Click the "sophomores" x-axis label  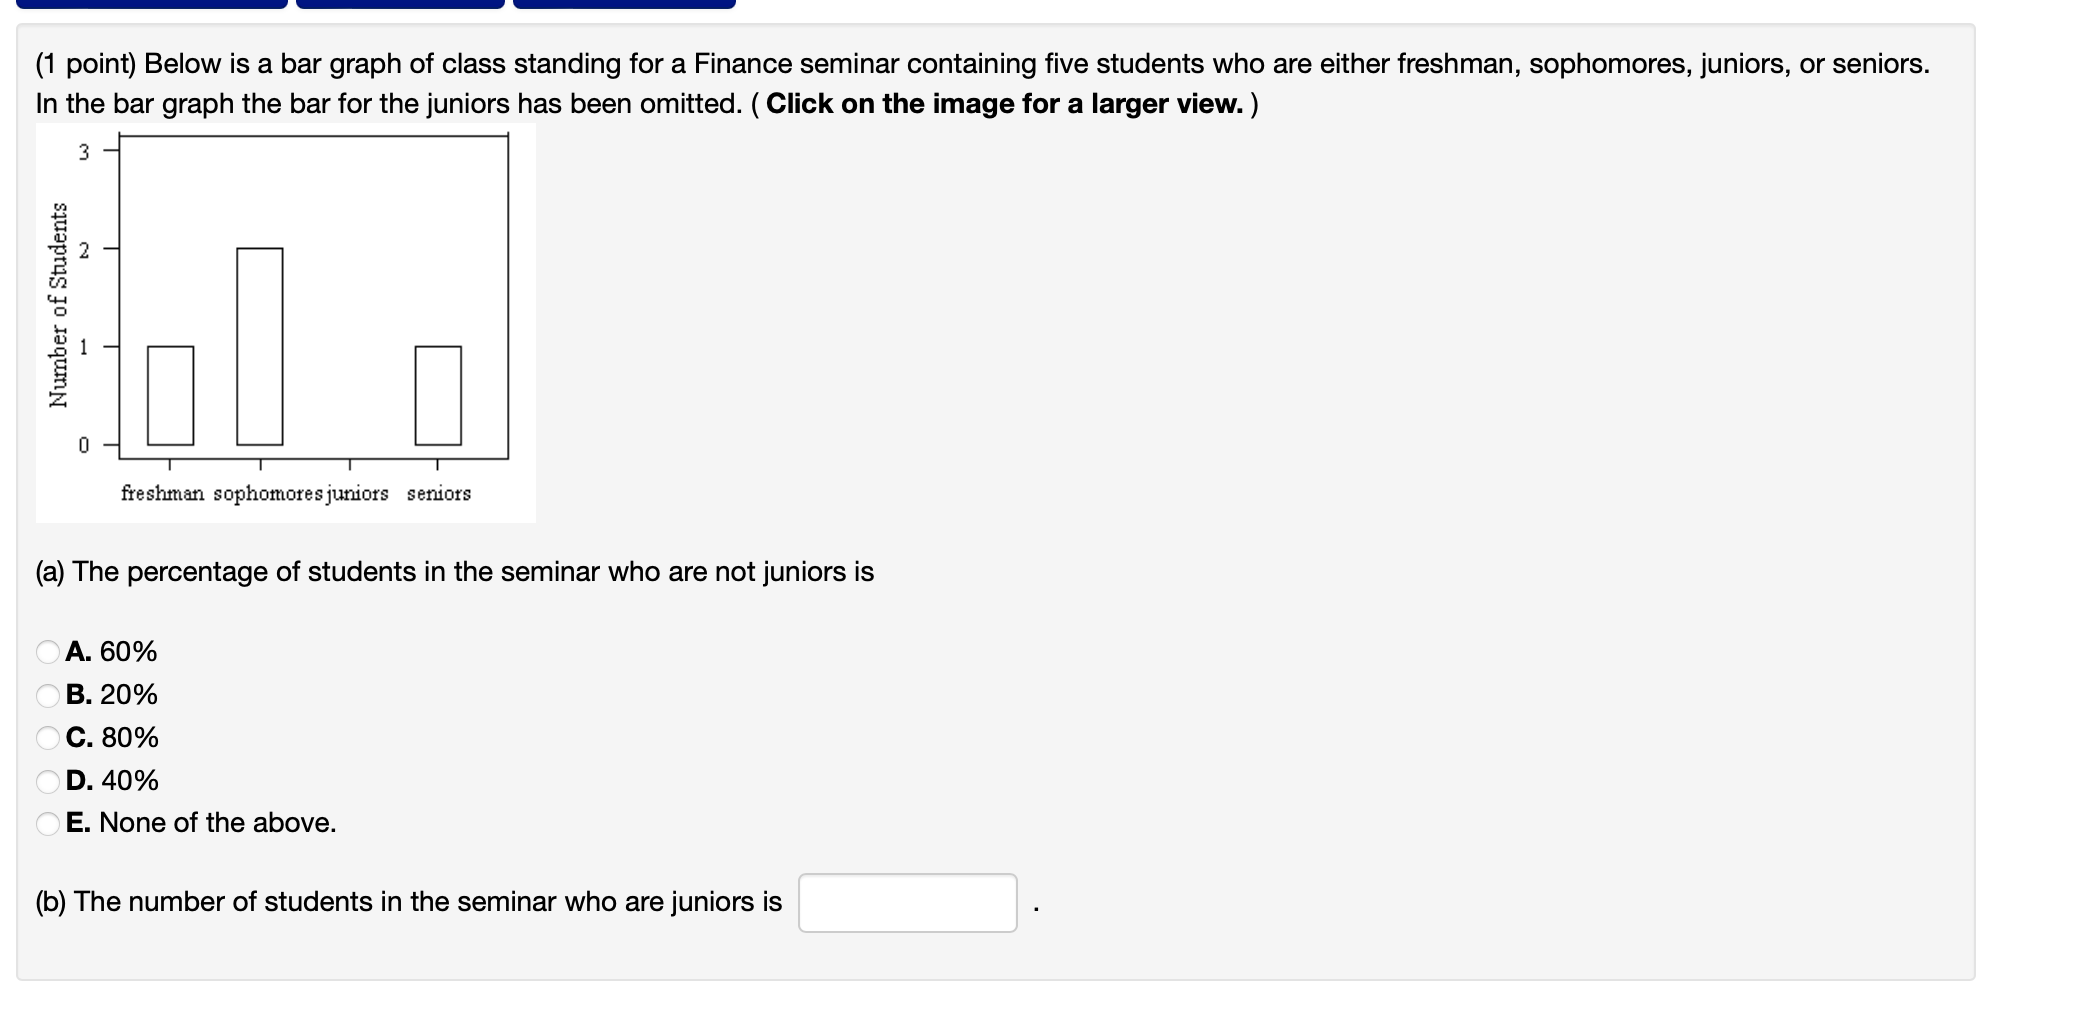pos(268,494)
